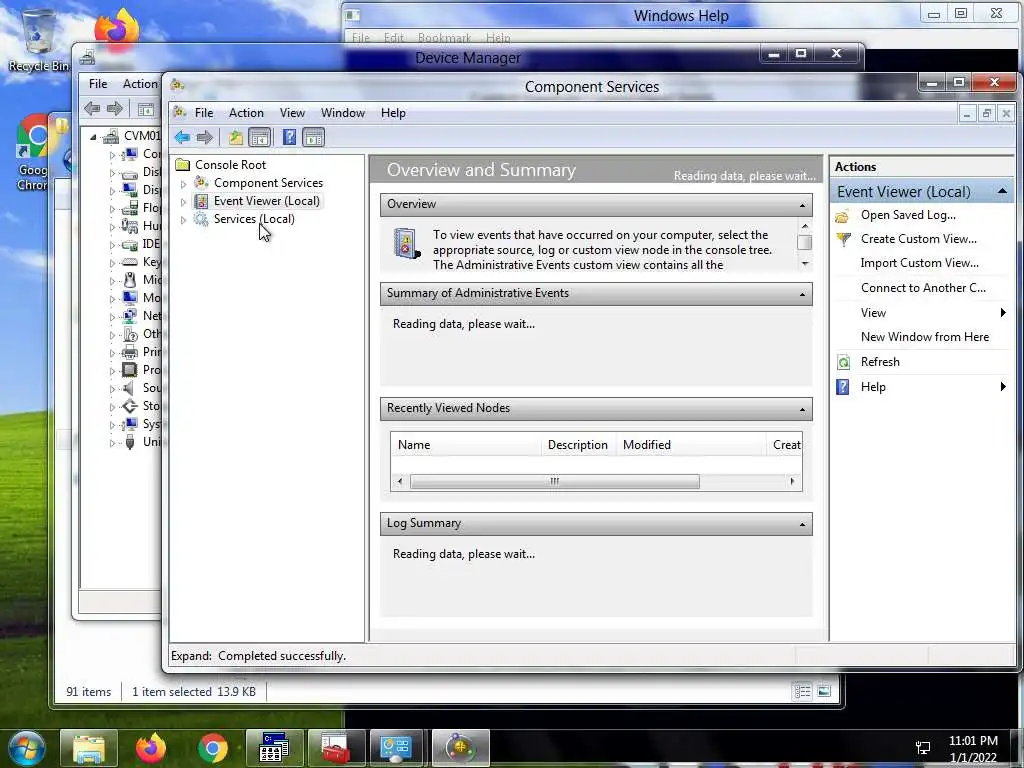
Task: Expand the Component Services tree node
Action: [184, 184]
